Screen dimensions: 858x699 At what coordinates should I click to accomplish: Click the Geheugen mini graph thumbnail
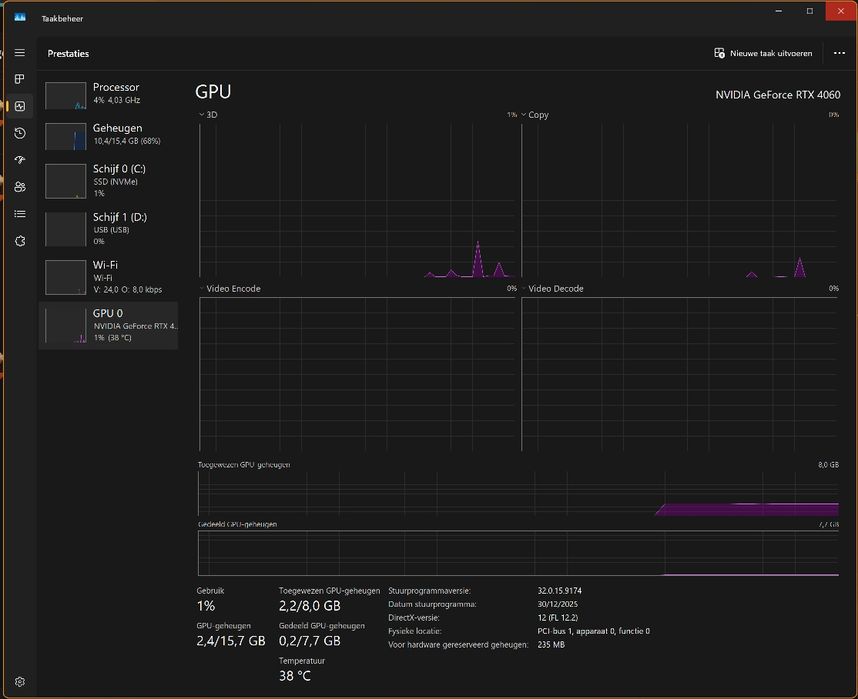tap(66, 136)
